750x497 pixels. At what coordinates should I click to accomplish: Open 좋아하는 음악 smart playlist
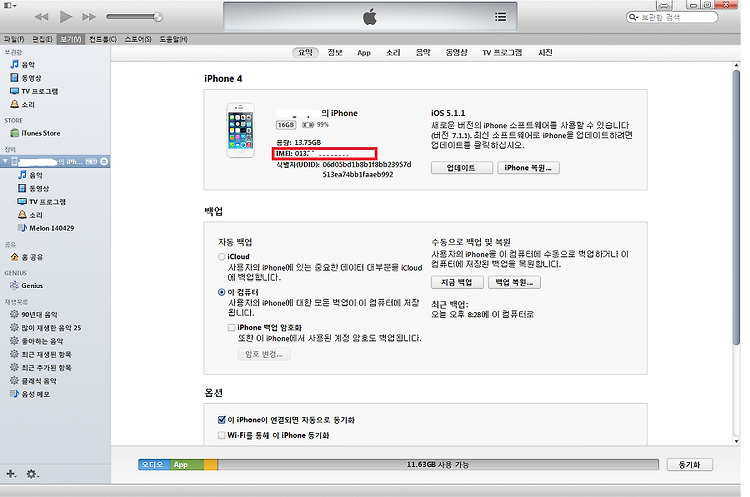pos(37,341)
